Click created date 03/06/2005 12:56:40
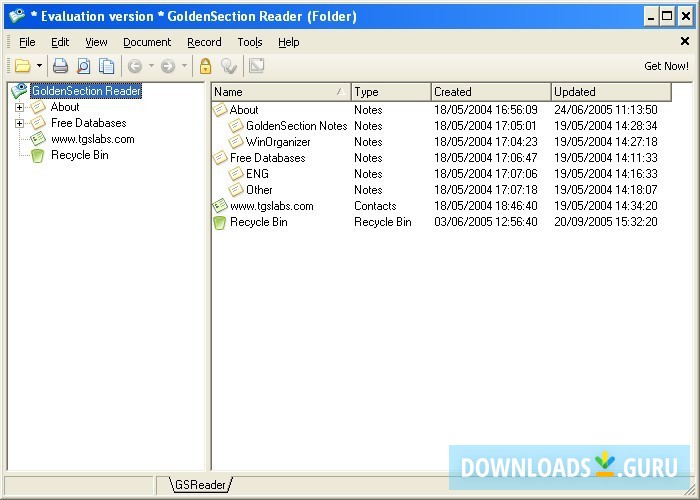The width and height of the screenshot is (700, 500). [x=486, y=222]
